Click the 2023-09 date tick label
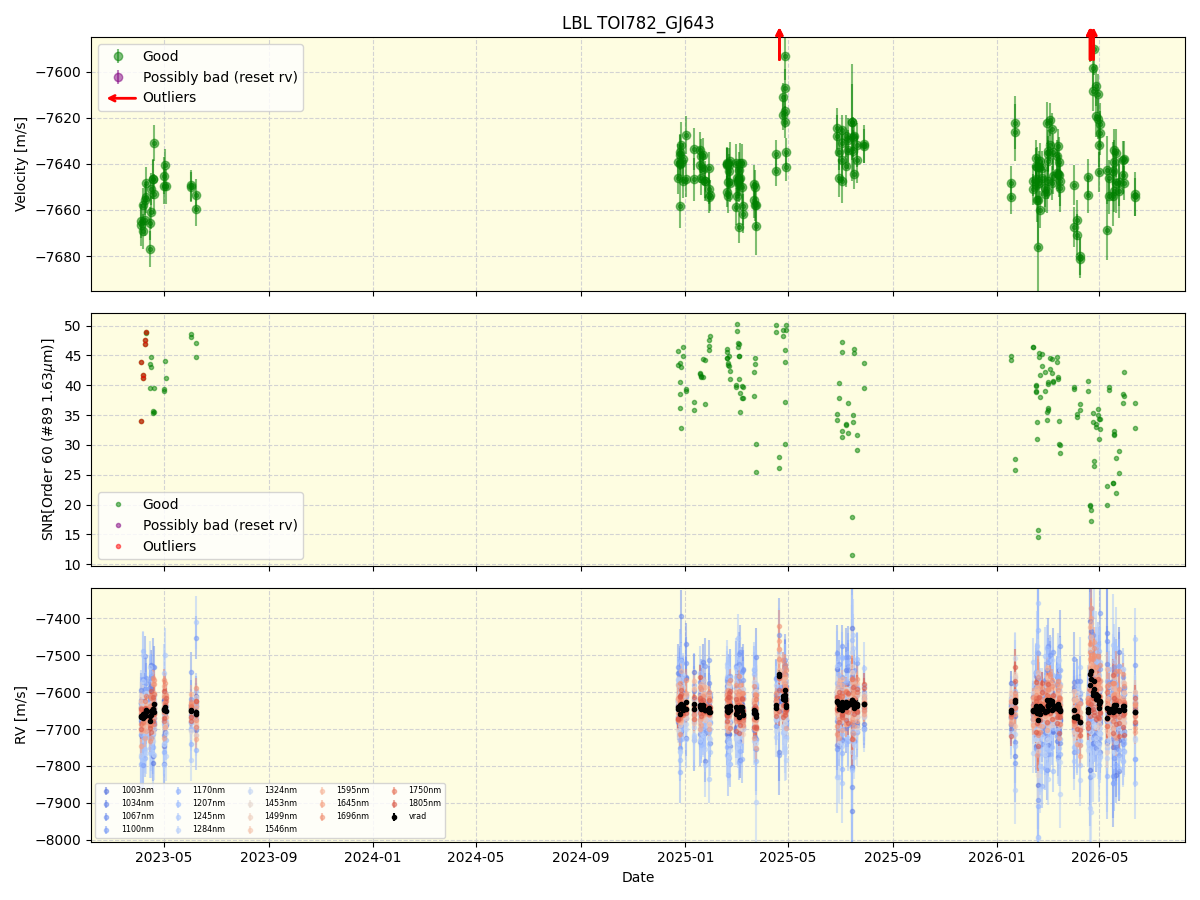 coord(269,857)
